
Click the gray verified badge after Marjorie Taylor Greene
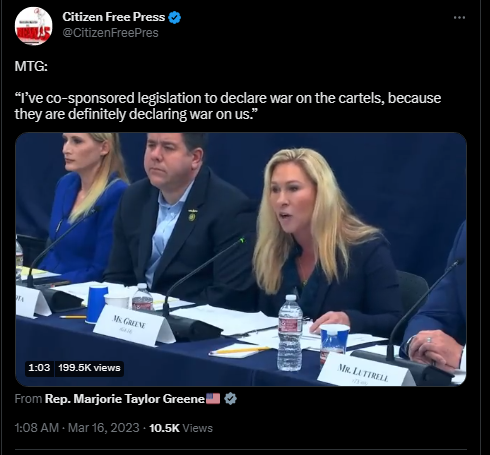tap(230, 399)
